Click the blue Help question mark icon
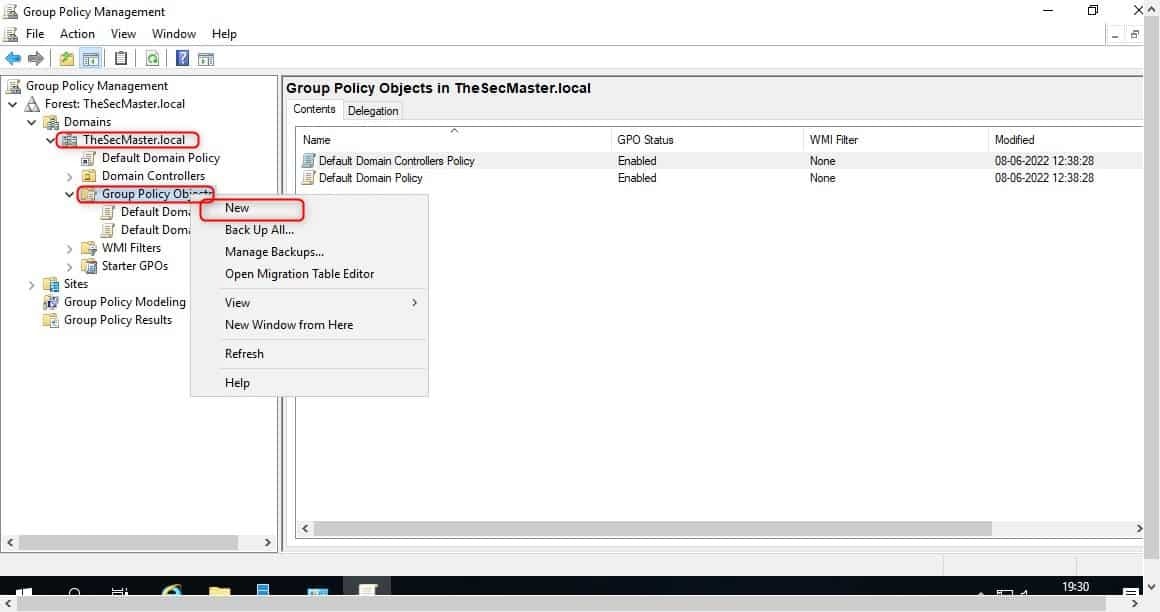The height and width of the screenshot is (612, 1160). 182,58
